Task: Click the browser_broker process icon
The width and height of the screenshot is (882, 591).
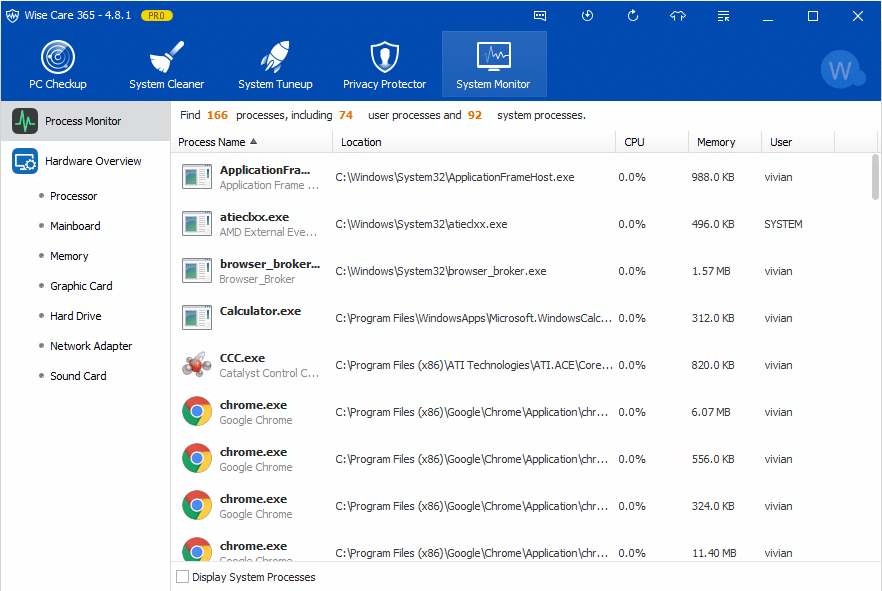Action: click(x=197, y=270)
